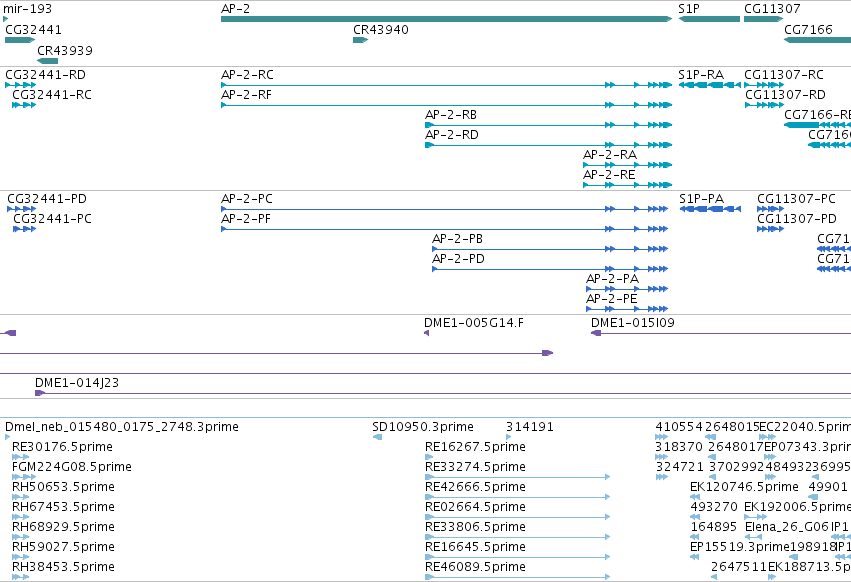Screen dimensions: 851x582
Task: Select the RH67453.5prime EST
Action: (x=21, y=517)
